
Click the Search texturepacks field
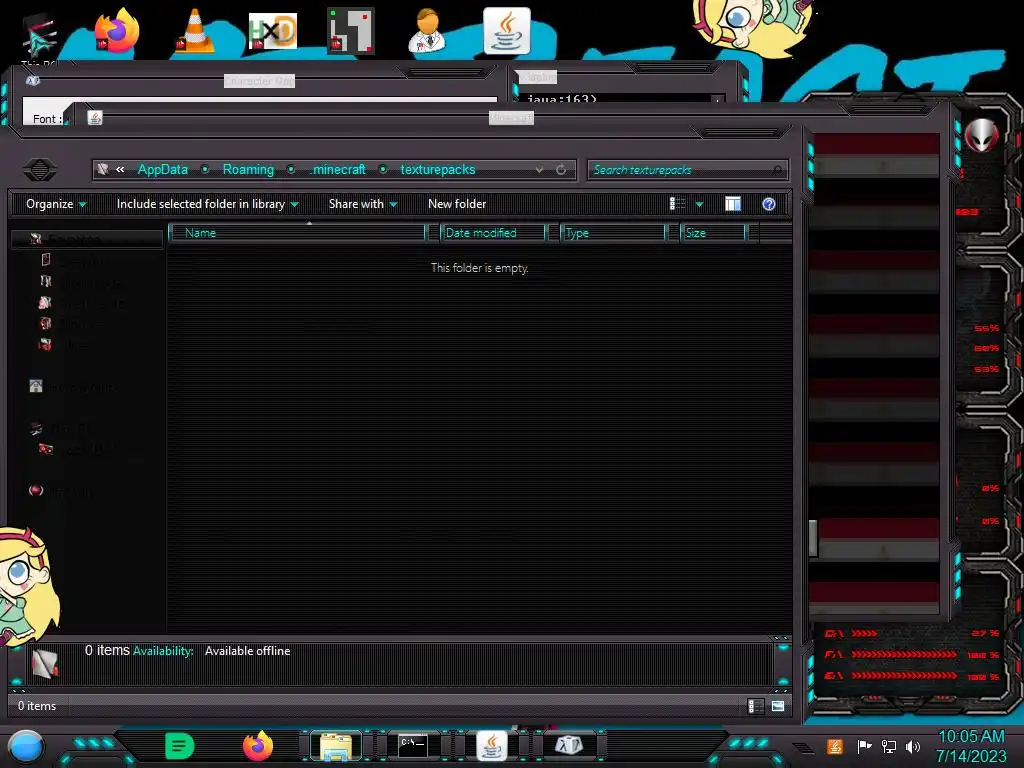coord(688,170)
